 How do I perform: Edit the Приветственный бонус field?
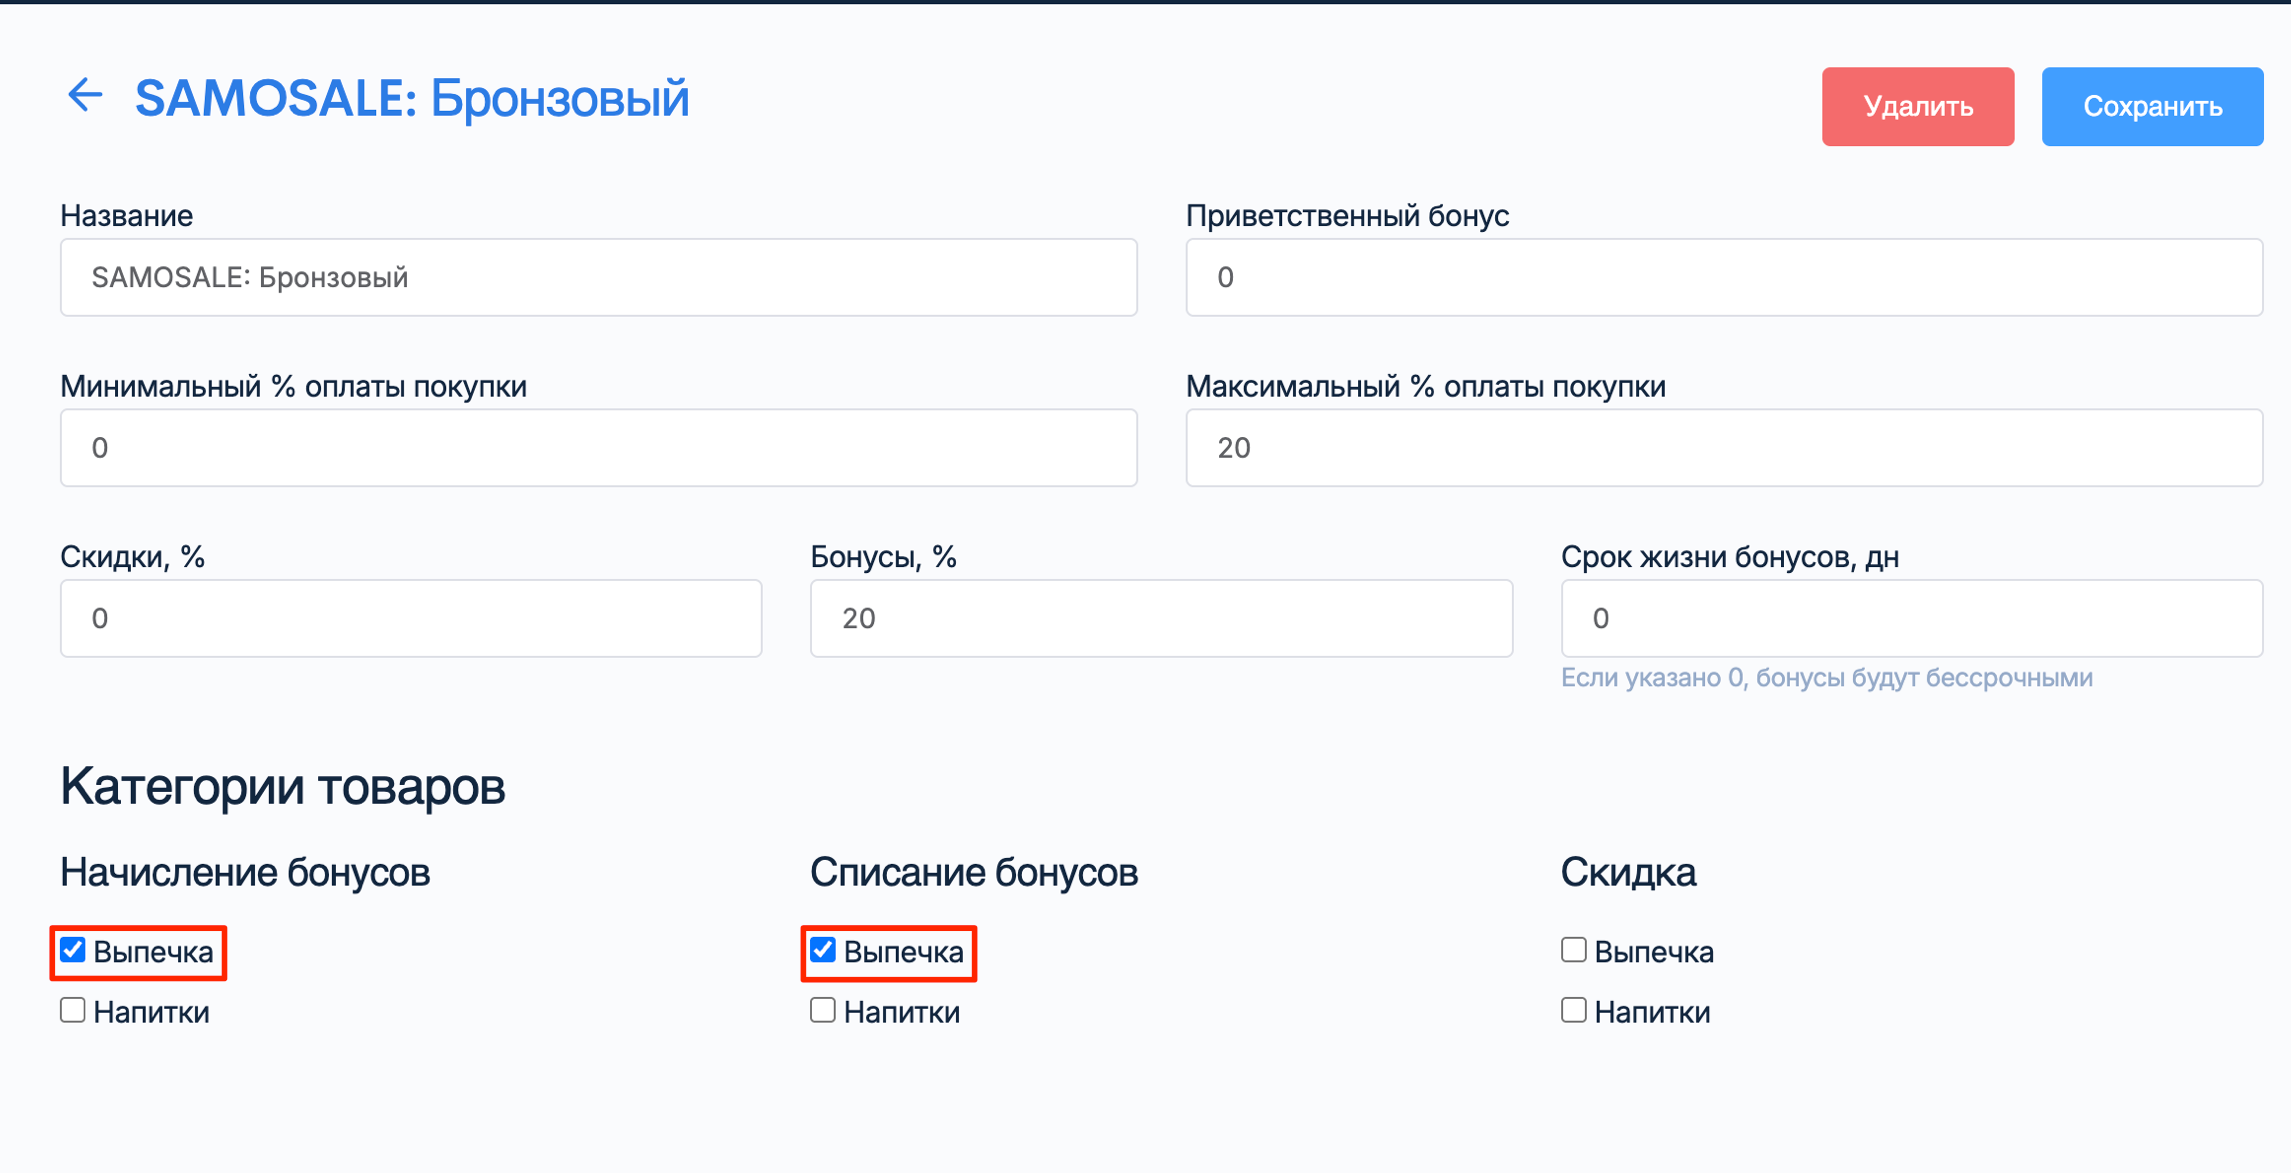click(x=1724, y=277)
